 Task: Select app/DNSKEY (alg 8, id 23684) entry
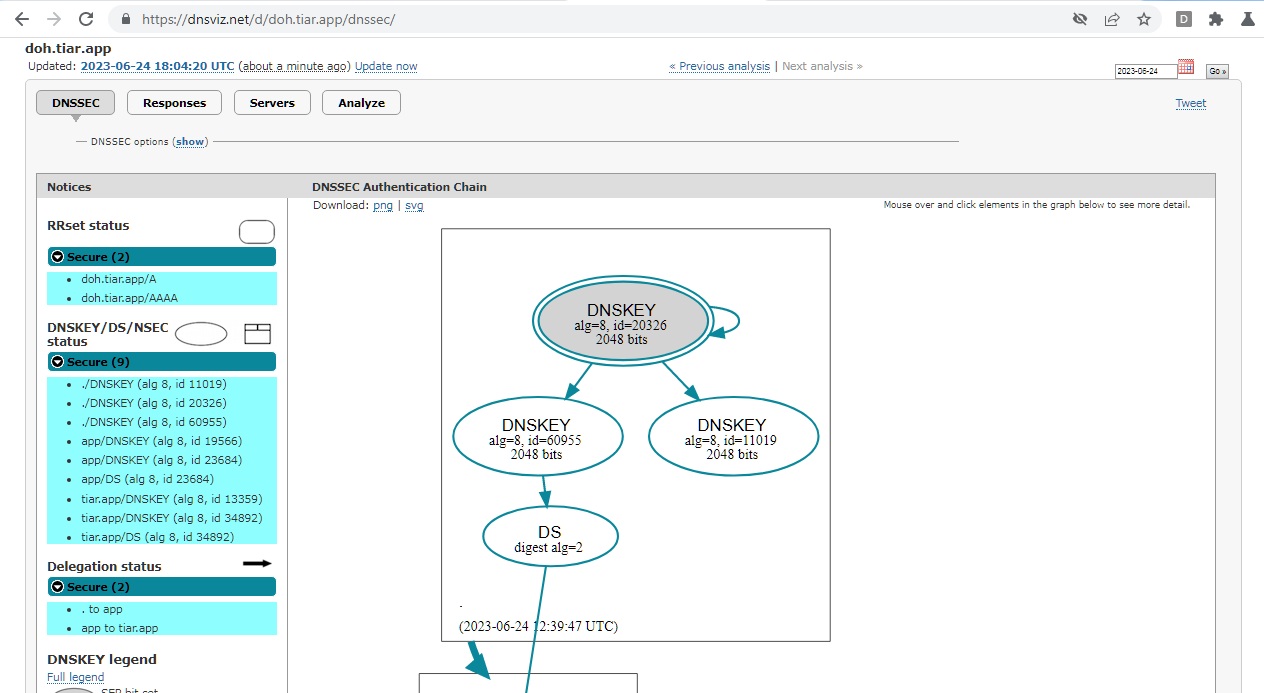click(161, 460)
